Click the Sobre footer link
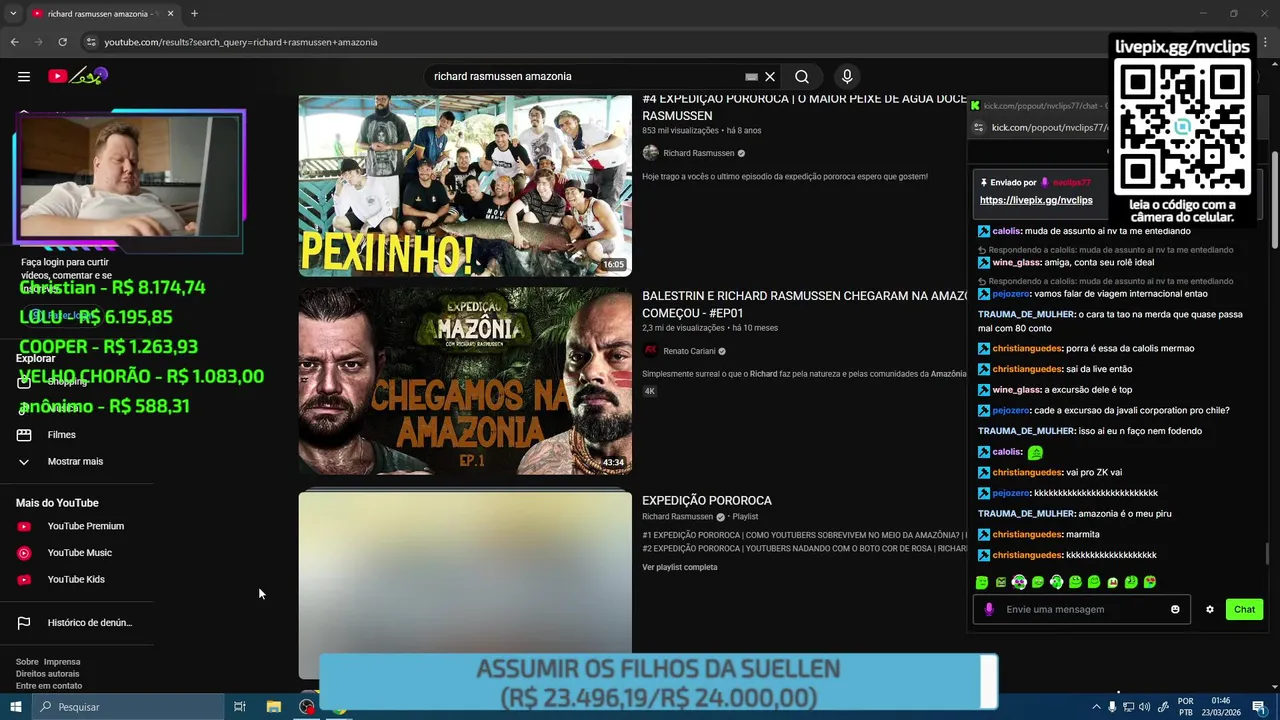The image size is (1280, 720). click(27, 662)
